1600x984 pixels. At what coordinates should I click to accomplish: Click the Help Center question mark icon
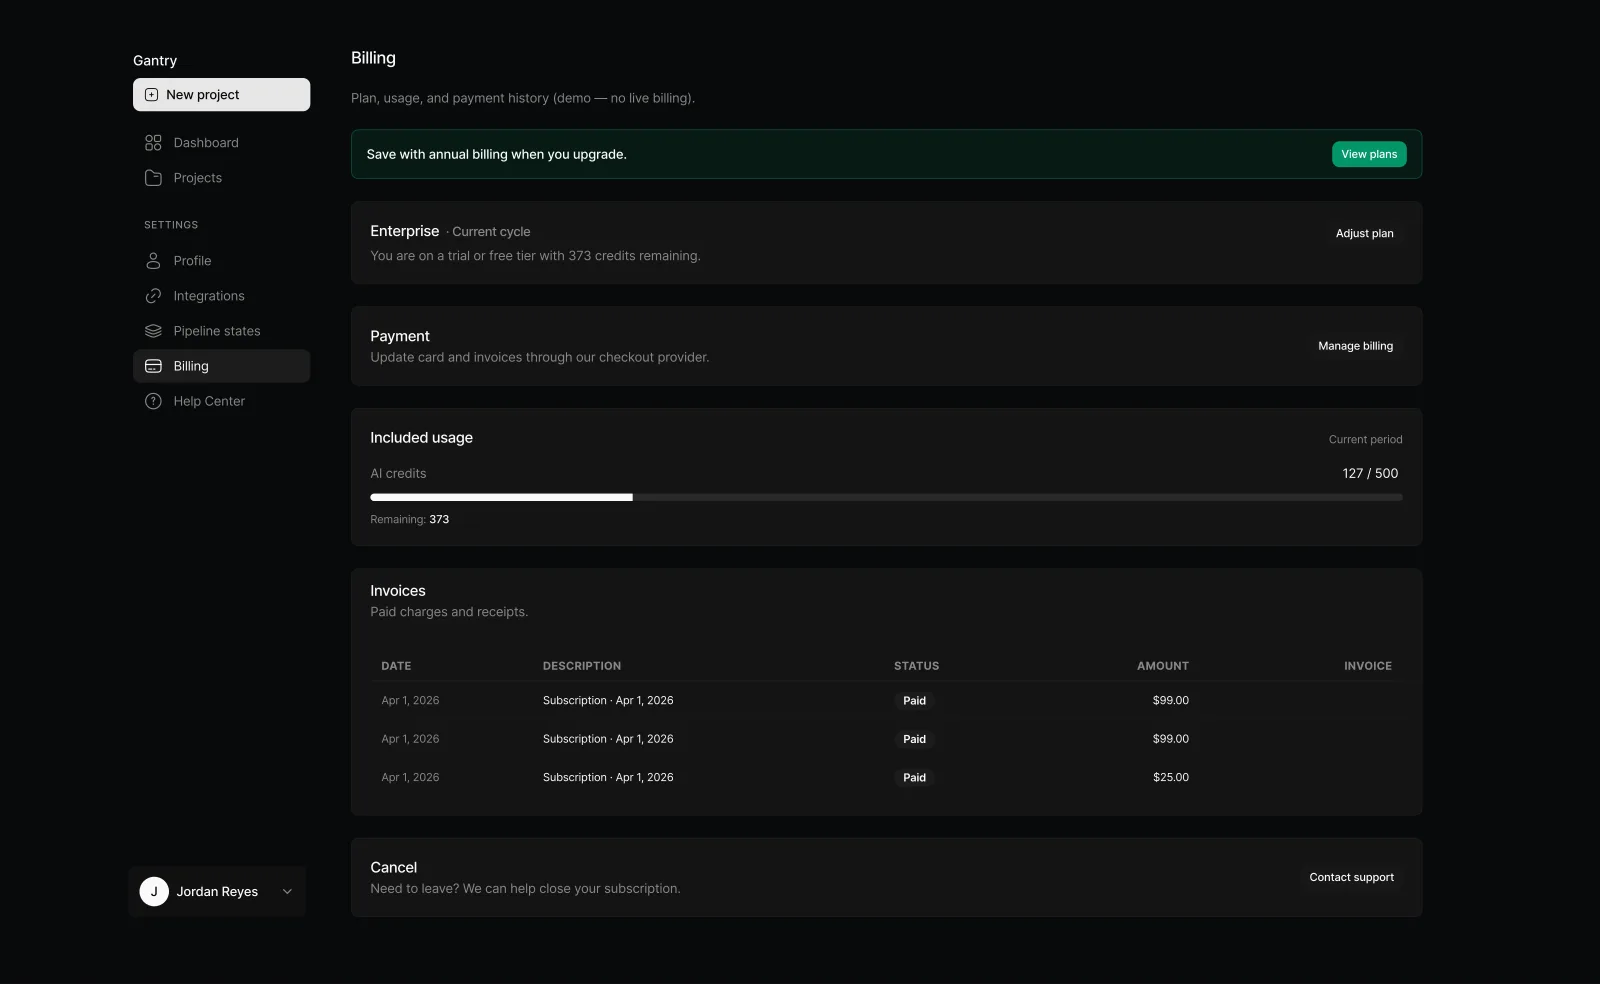[153, 401]
